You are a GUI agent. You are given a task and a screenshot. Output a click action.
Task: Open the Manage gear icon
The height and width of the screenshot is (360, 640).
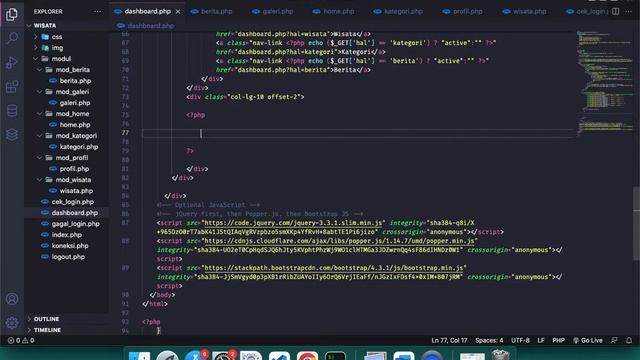click(12, 323)
